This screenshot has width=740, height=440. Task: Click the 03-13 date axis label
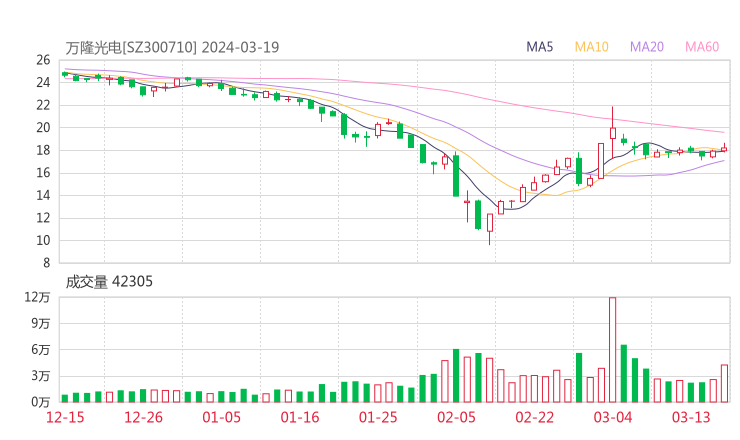(691, 417)
